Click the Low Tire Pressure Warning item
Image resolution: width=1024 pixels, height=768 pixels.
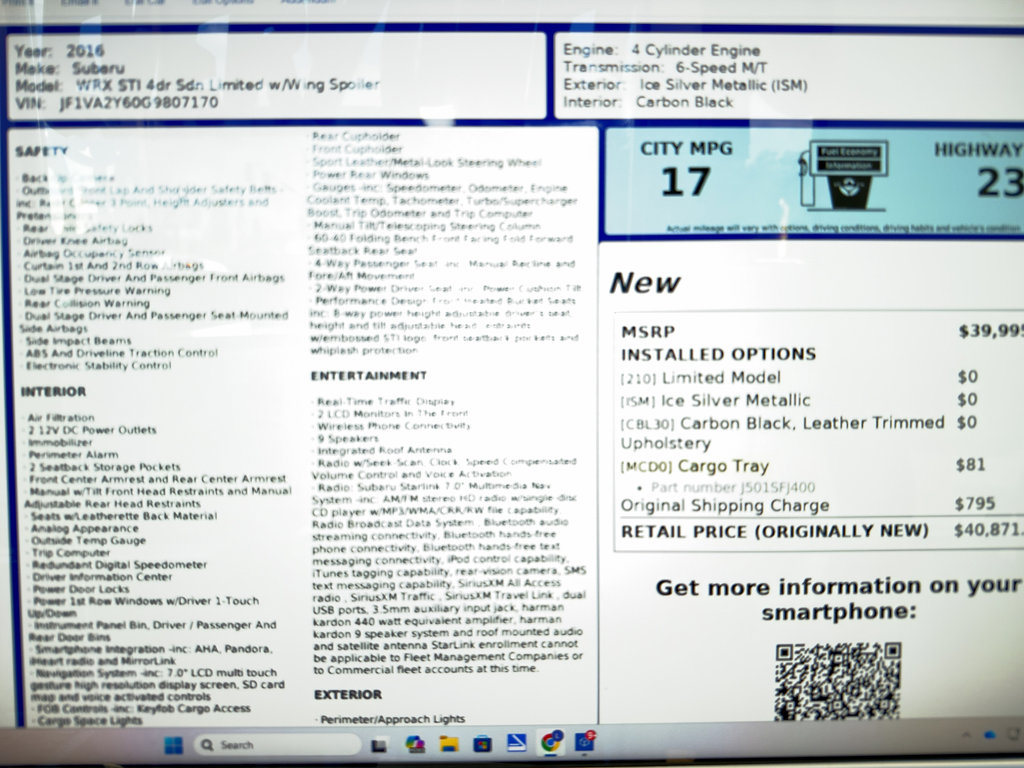tap(97, 291)
